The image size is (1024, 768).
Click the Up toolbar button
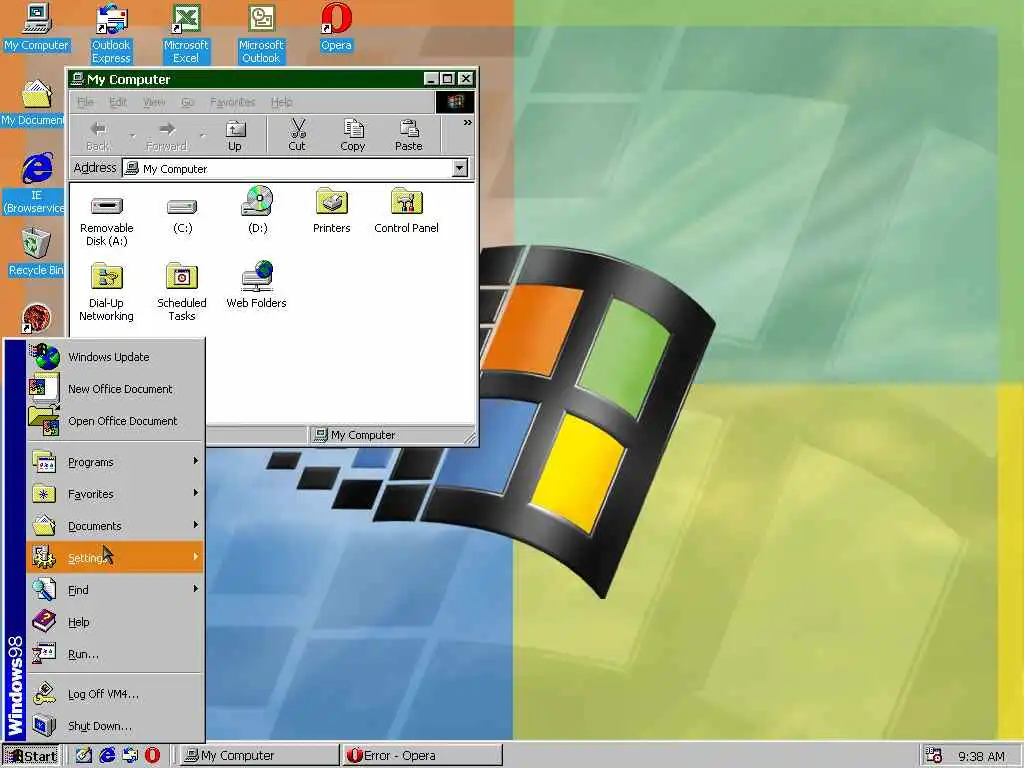tap(235, 136)
